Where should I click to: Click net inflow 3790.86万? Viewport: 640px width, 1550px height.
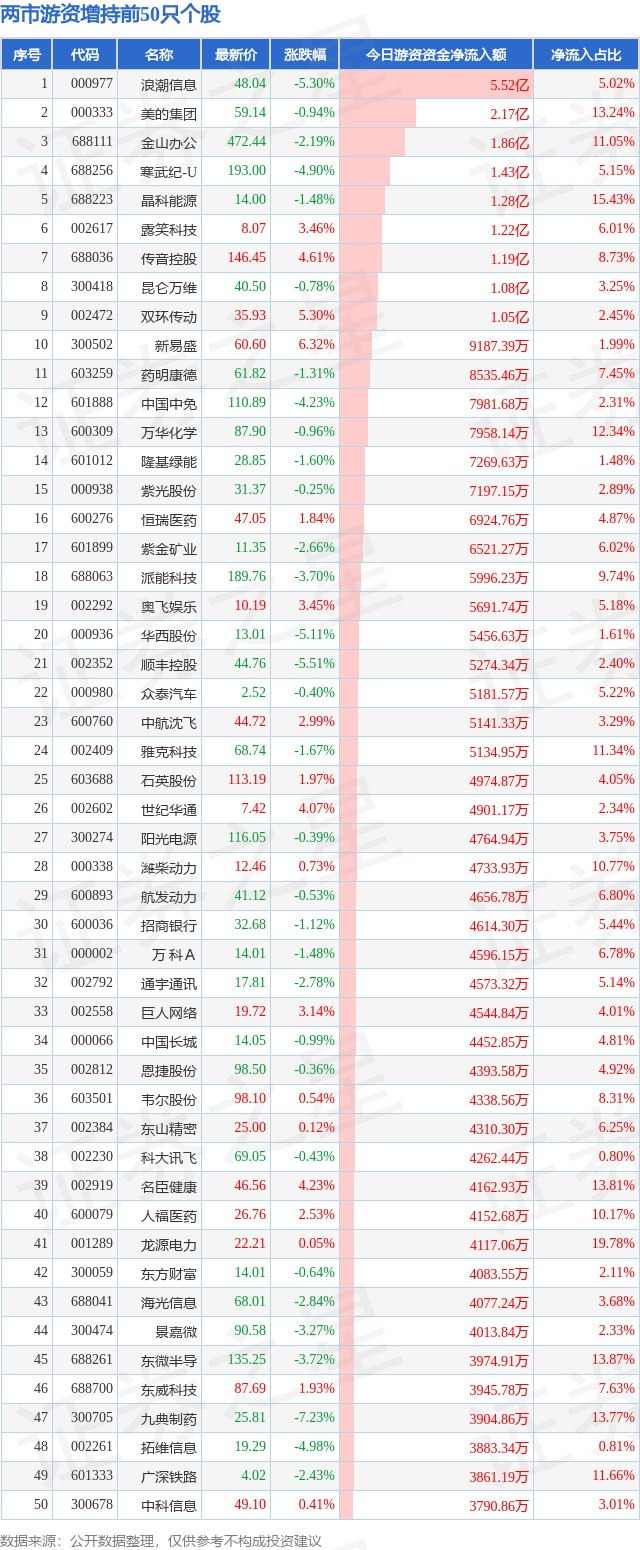(497, 1506)
